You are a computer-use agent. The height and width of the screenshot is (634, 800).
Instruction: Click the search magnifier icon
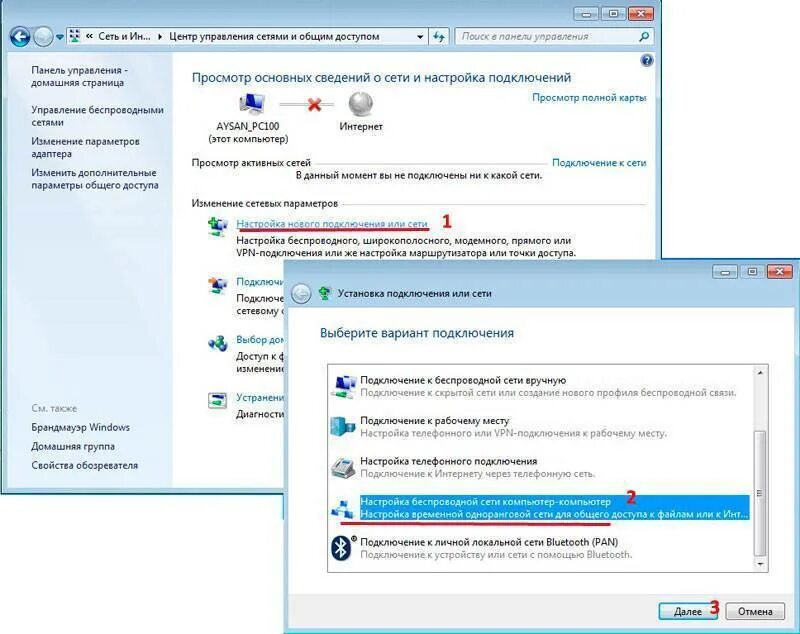[644, 37]
